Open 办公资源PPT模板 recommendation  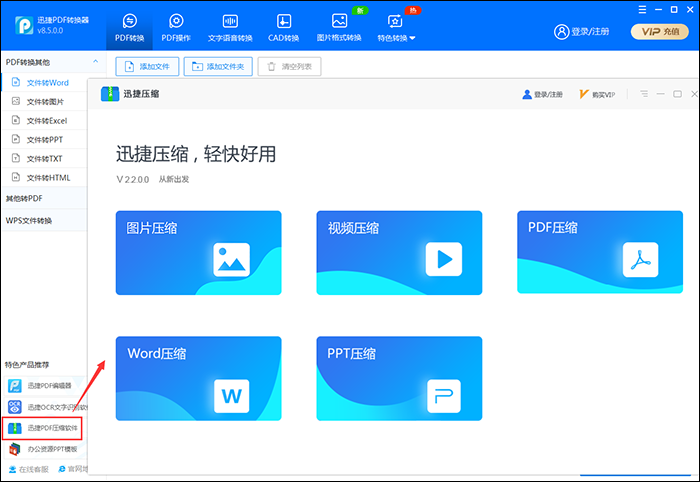pyautogui.click(x=45, y=449)
